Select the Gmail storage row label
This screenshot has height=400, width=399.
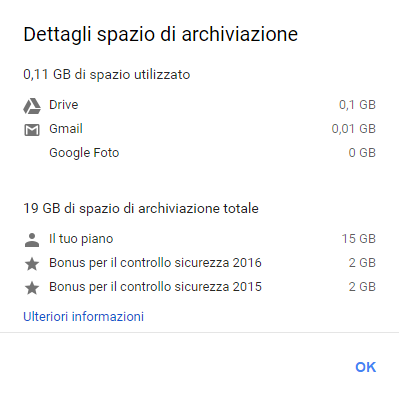(x=66, y=129)
